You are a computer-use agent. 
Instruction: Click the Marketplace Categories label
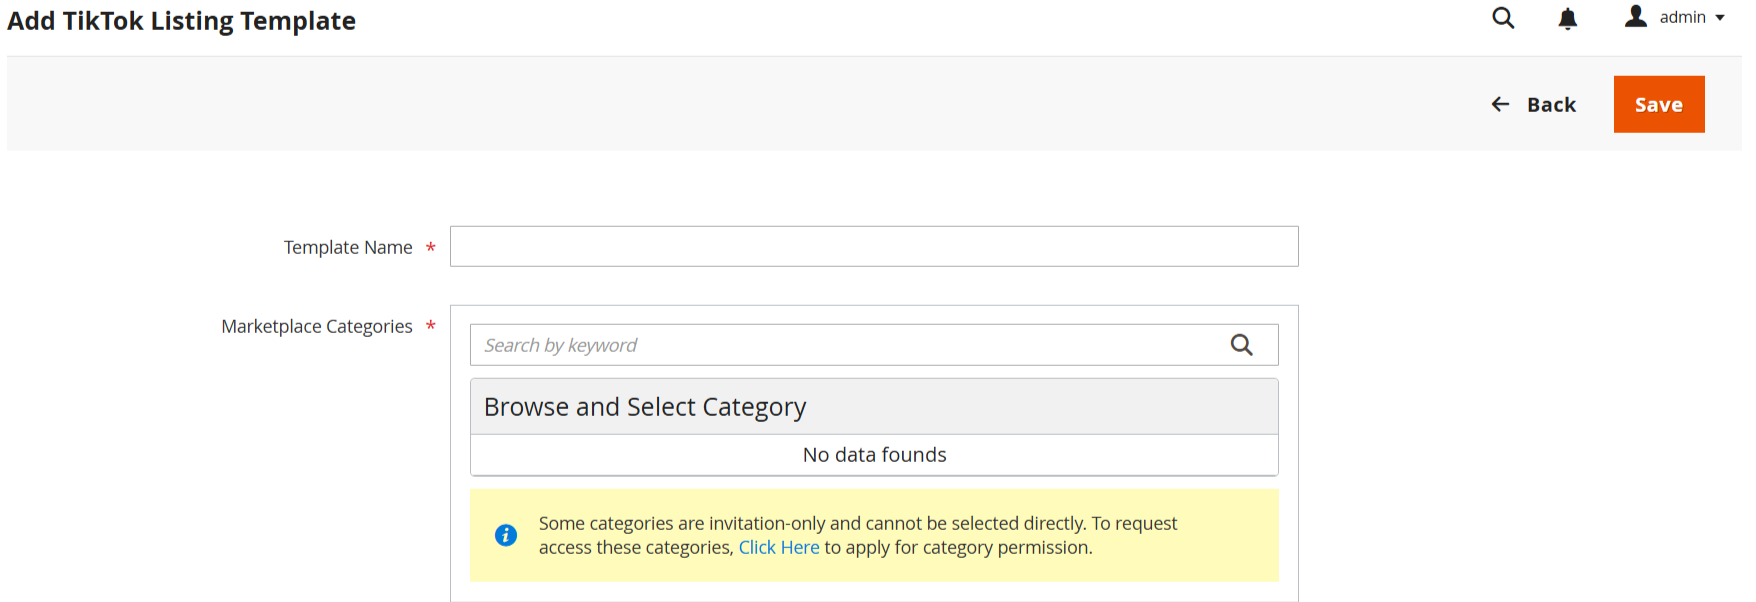(x=316, y=326)
